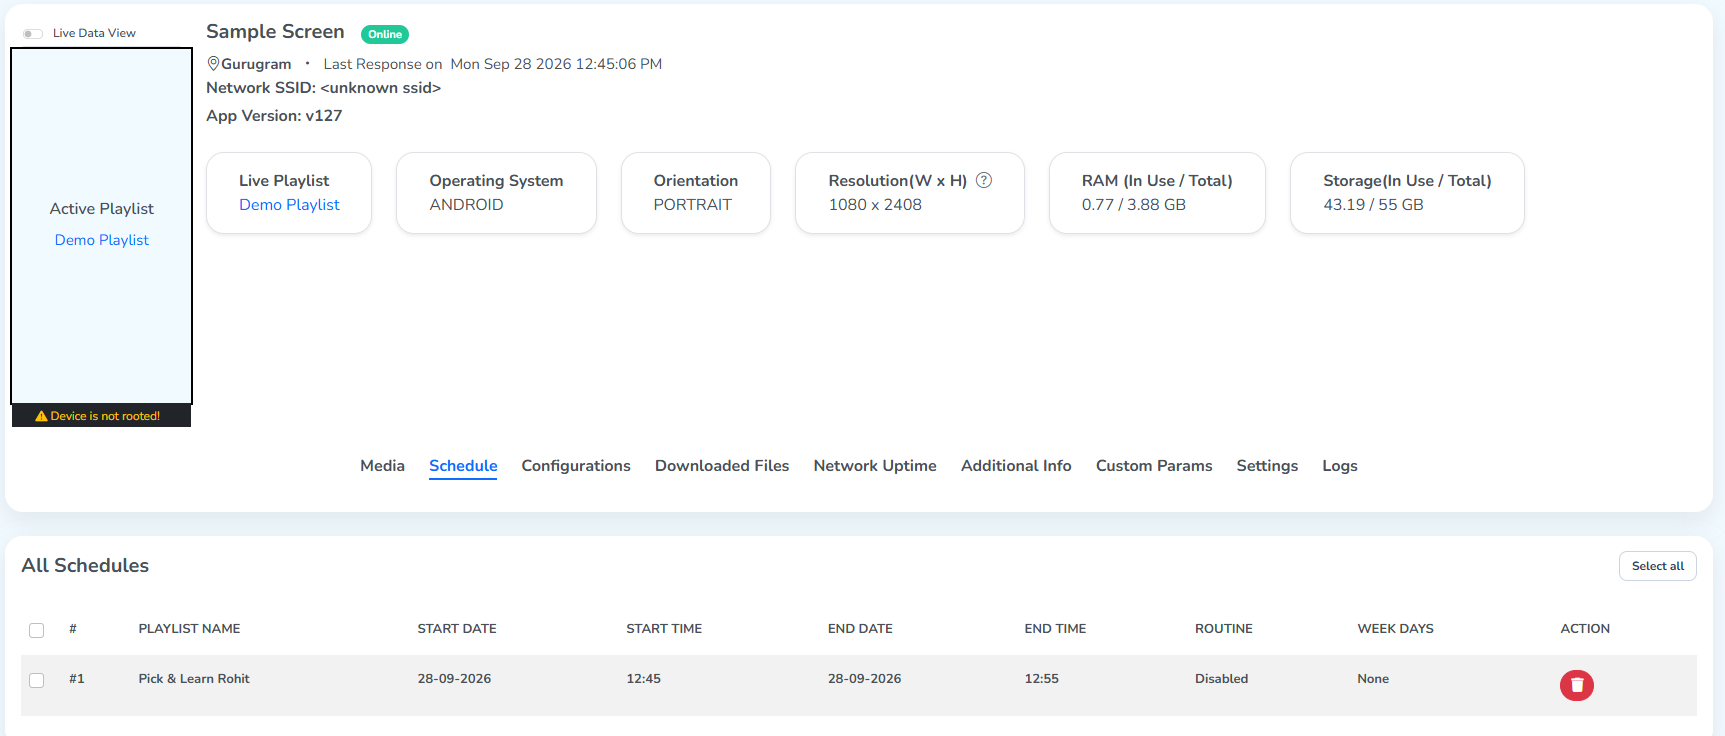
Task: Click the PORTRAIT orientation value
Action: point(693,205)
